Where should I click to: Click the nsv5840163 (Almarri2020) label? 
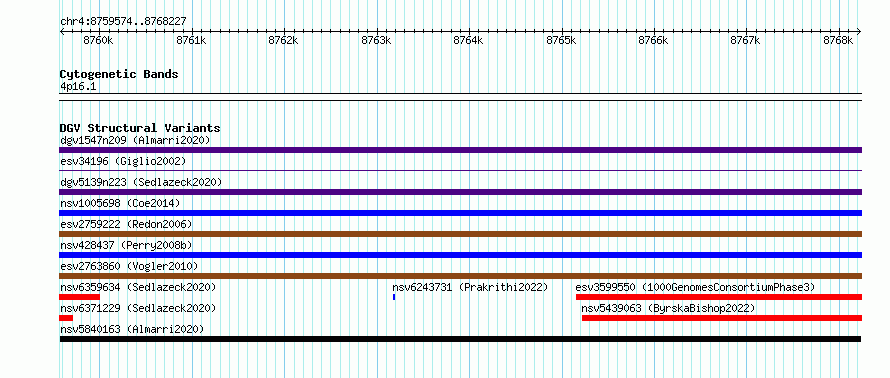[132, 329]
